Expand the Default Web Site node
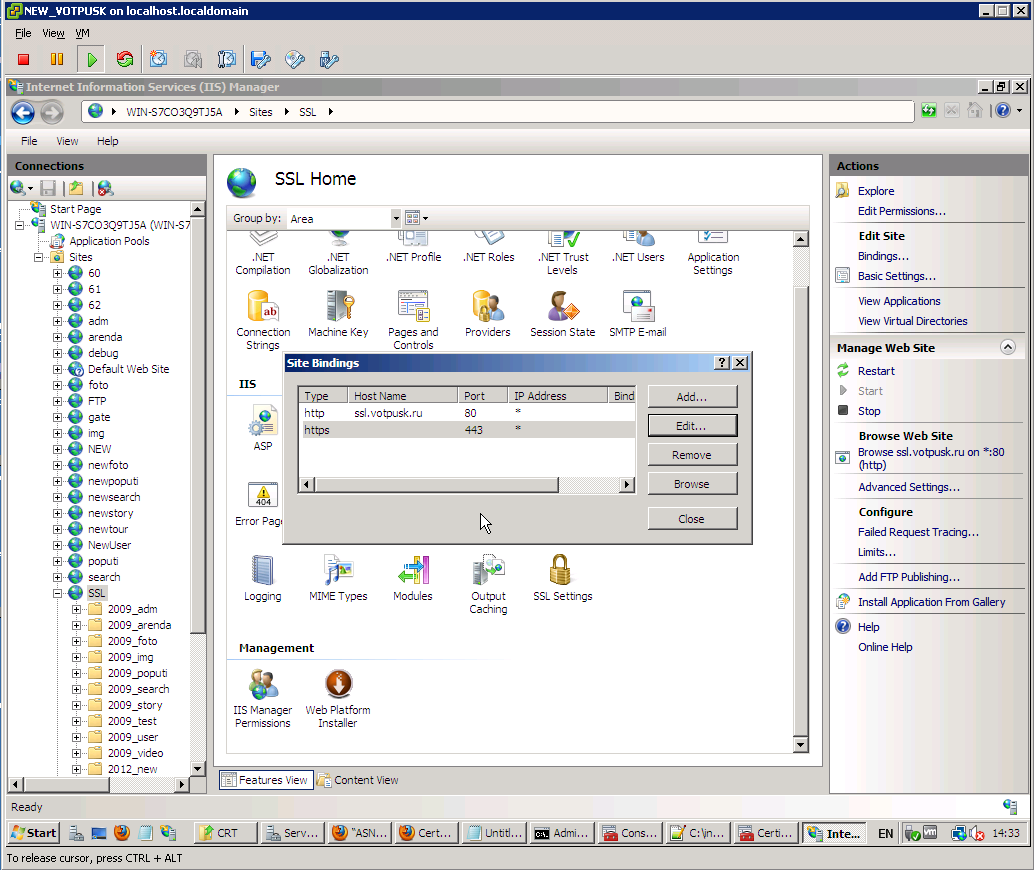1034x870 pixels. pyautogui.click(x=57, y=369)
